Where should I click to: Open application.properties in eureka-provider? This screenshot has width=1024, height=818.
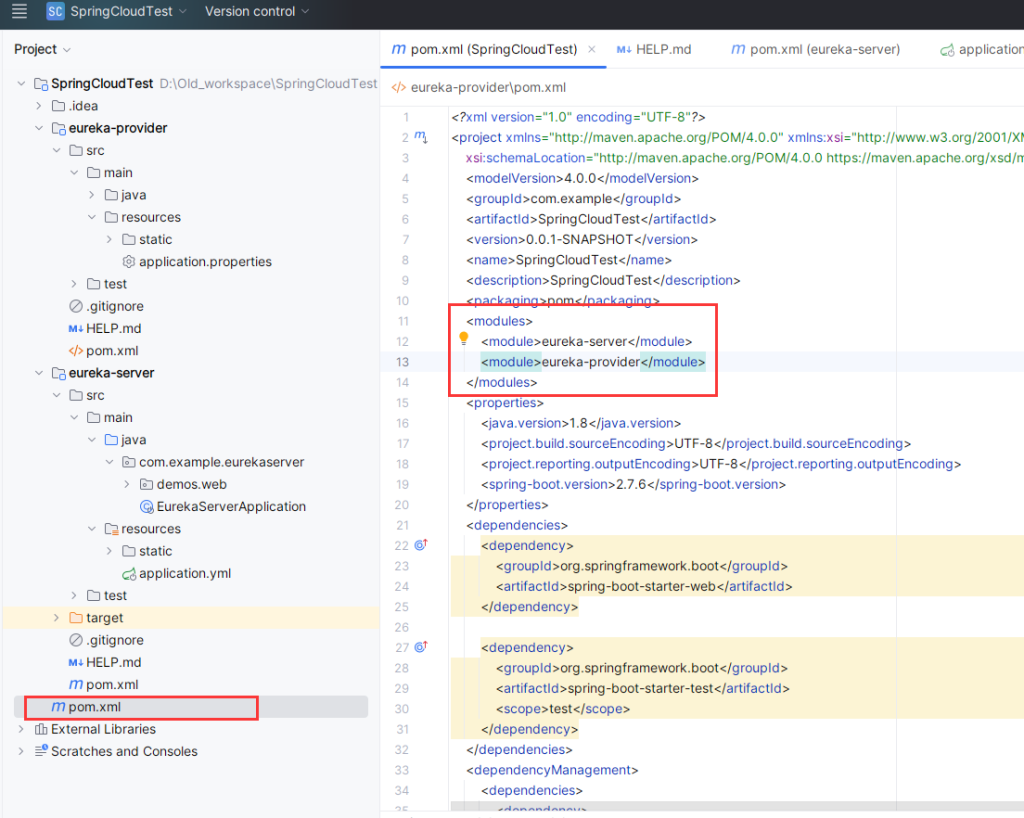tap(205, 261)
